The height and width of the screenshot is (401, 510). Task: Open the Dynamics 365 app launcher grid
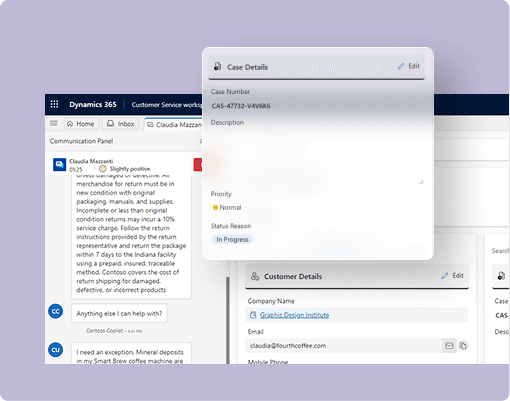tap(54, 104)
